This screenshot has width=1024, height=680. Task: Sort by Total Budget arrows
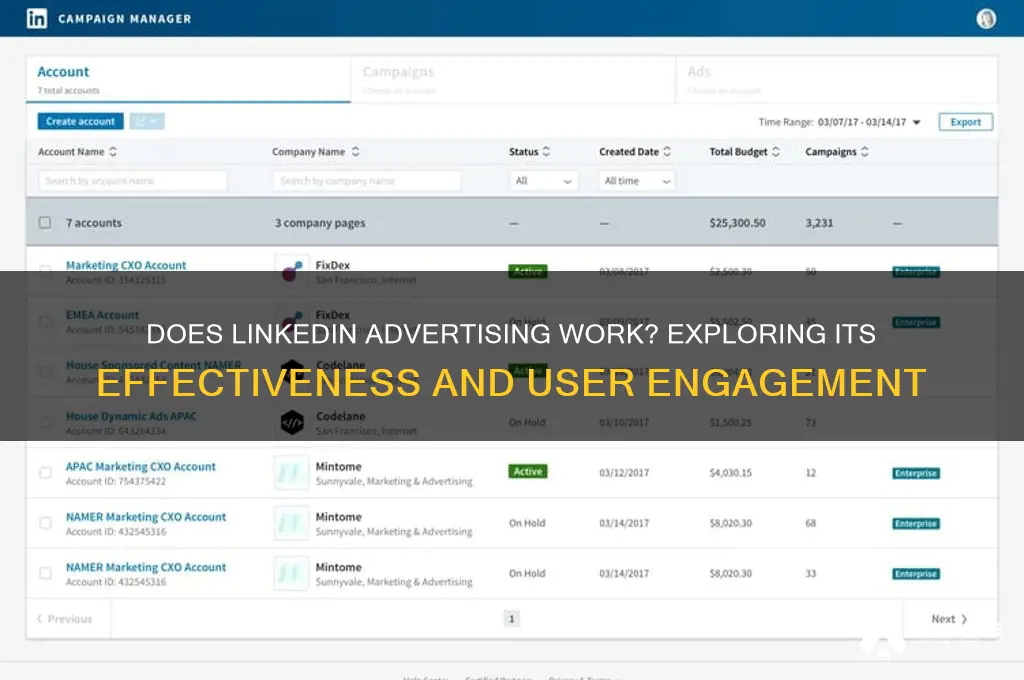click(x=776, y=152)
